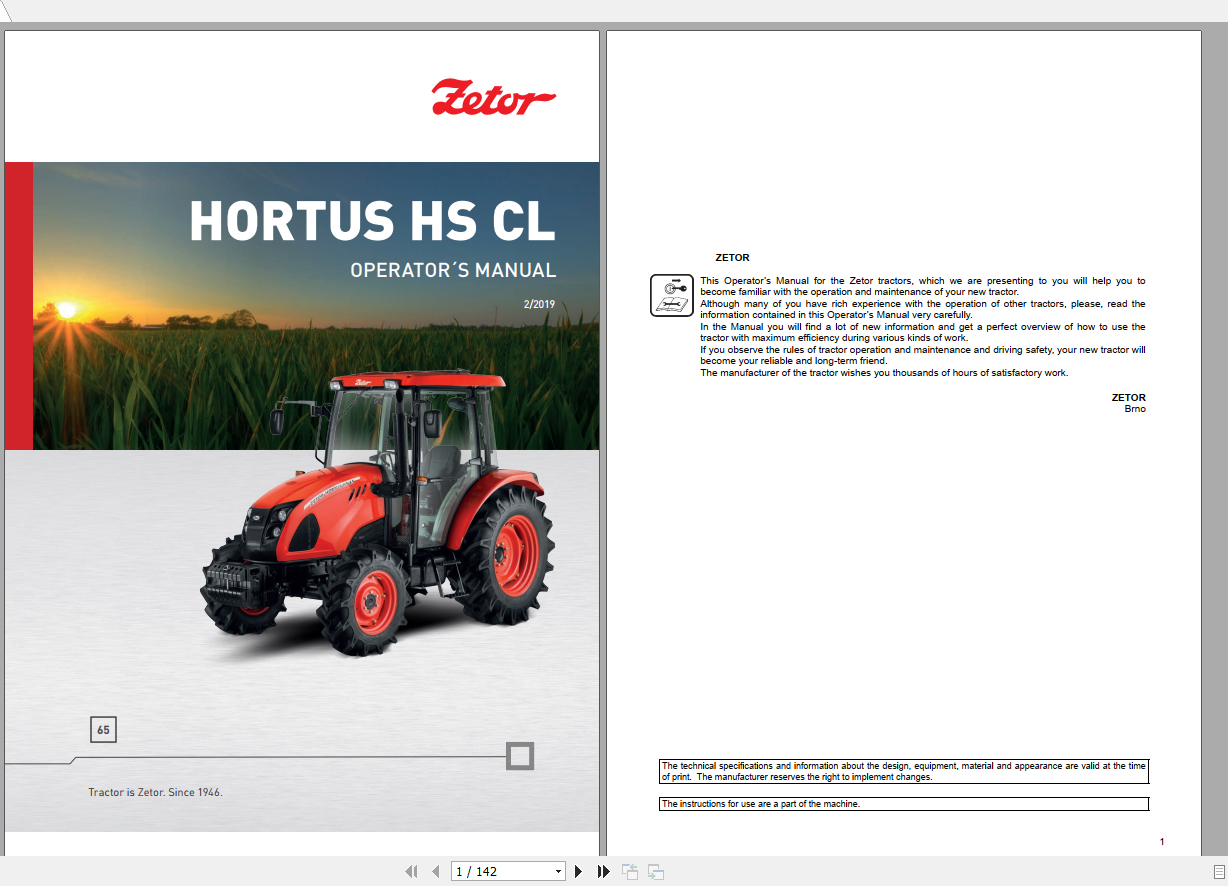Open the page layout icon at bottom right
The height and width of the screenshot is (886, 1228).
(1218, 872)
